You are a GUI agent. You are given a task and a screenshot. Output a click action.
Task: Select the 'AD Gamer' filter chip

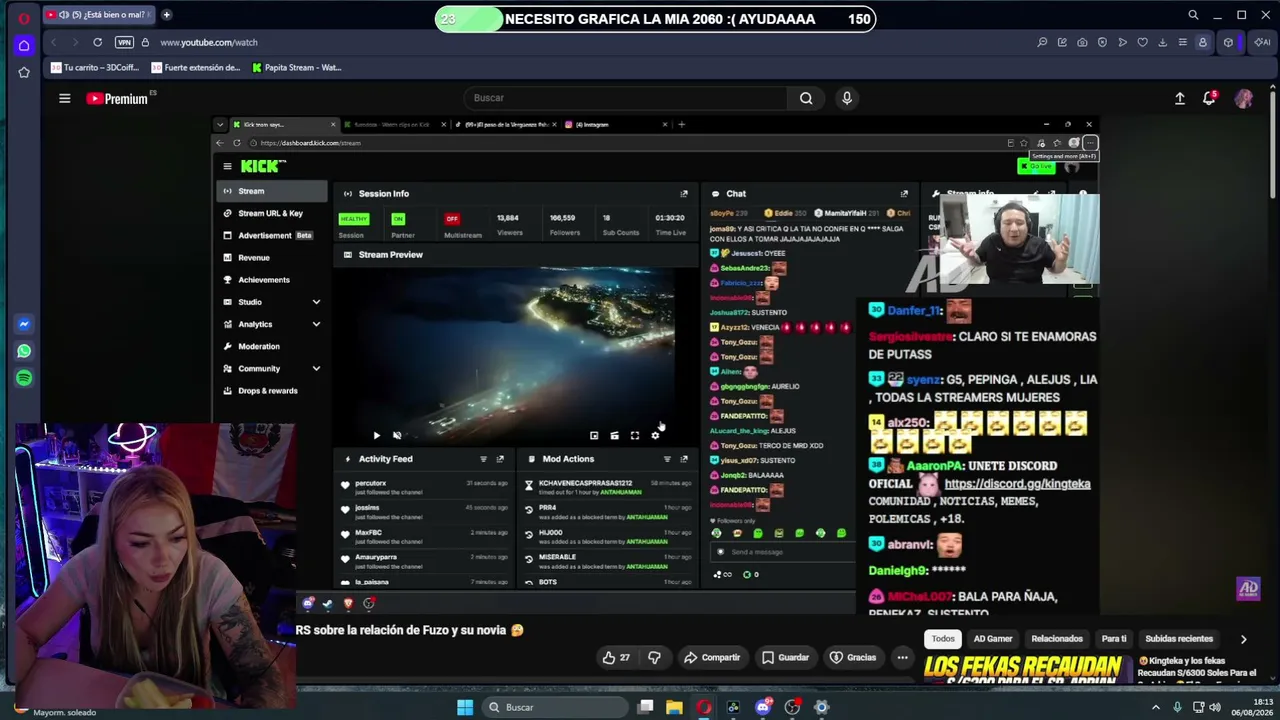tap(993, 638)
